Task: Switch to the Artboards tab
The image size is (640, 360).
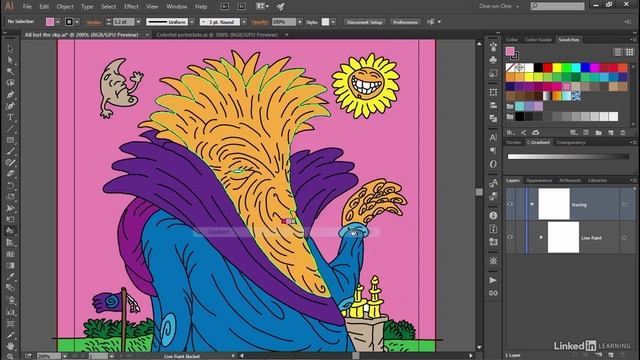Action: pos(570,180)
